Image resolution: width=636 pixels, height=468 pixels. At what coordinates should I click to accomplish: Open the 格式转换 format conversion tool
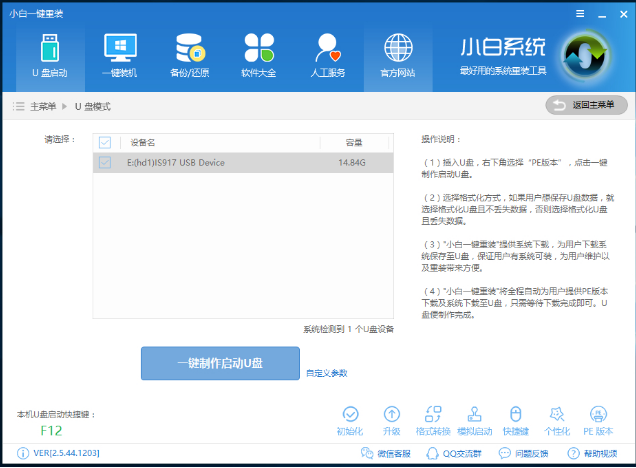coord(433,421)
